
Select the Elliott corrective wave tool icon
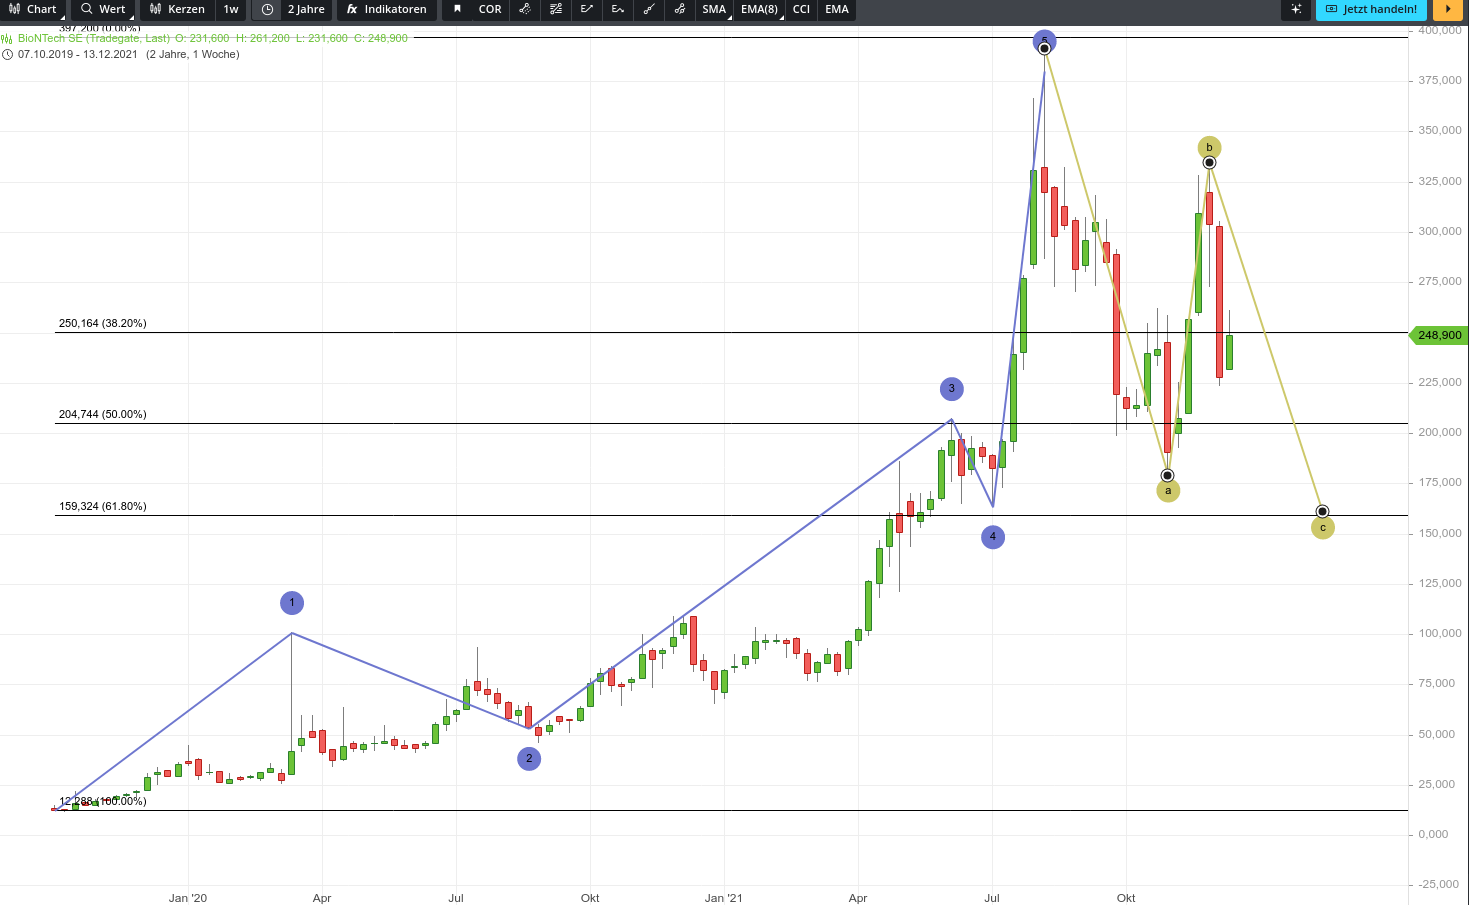click(618, 10)
